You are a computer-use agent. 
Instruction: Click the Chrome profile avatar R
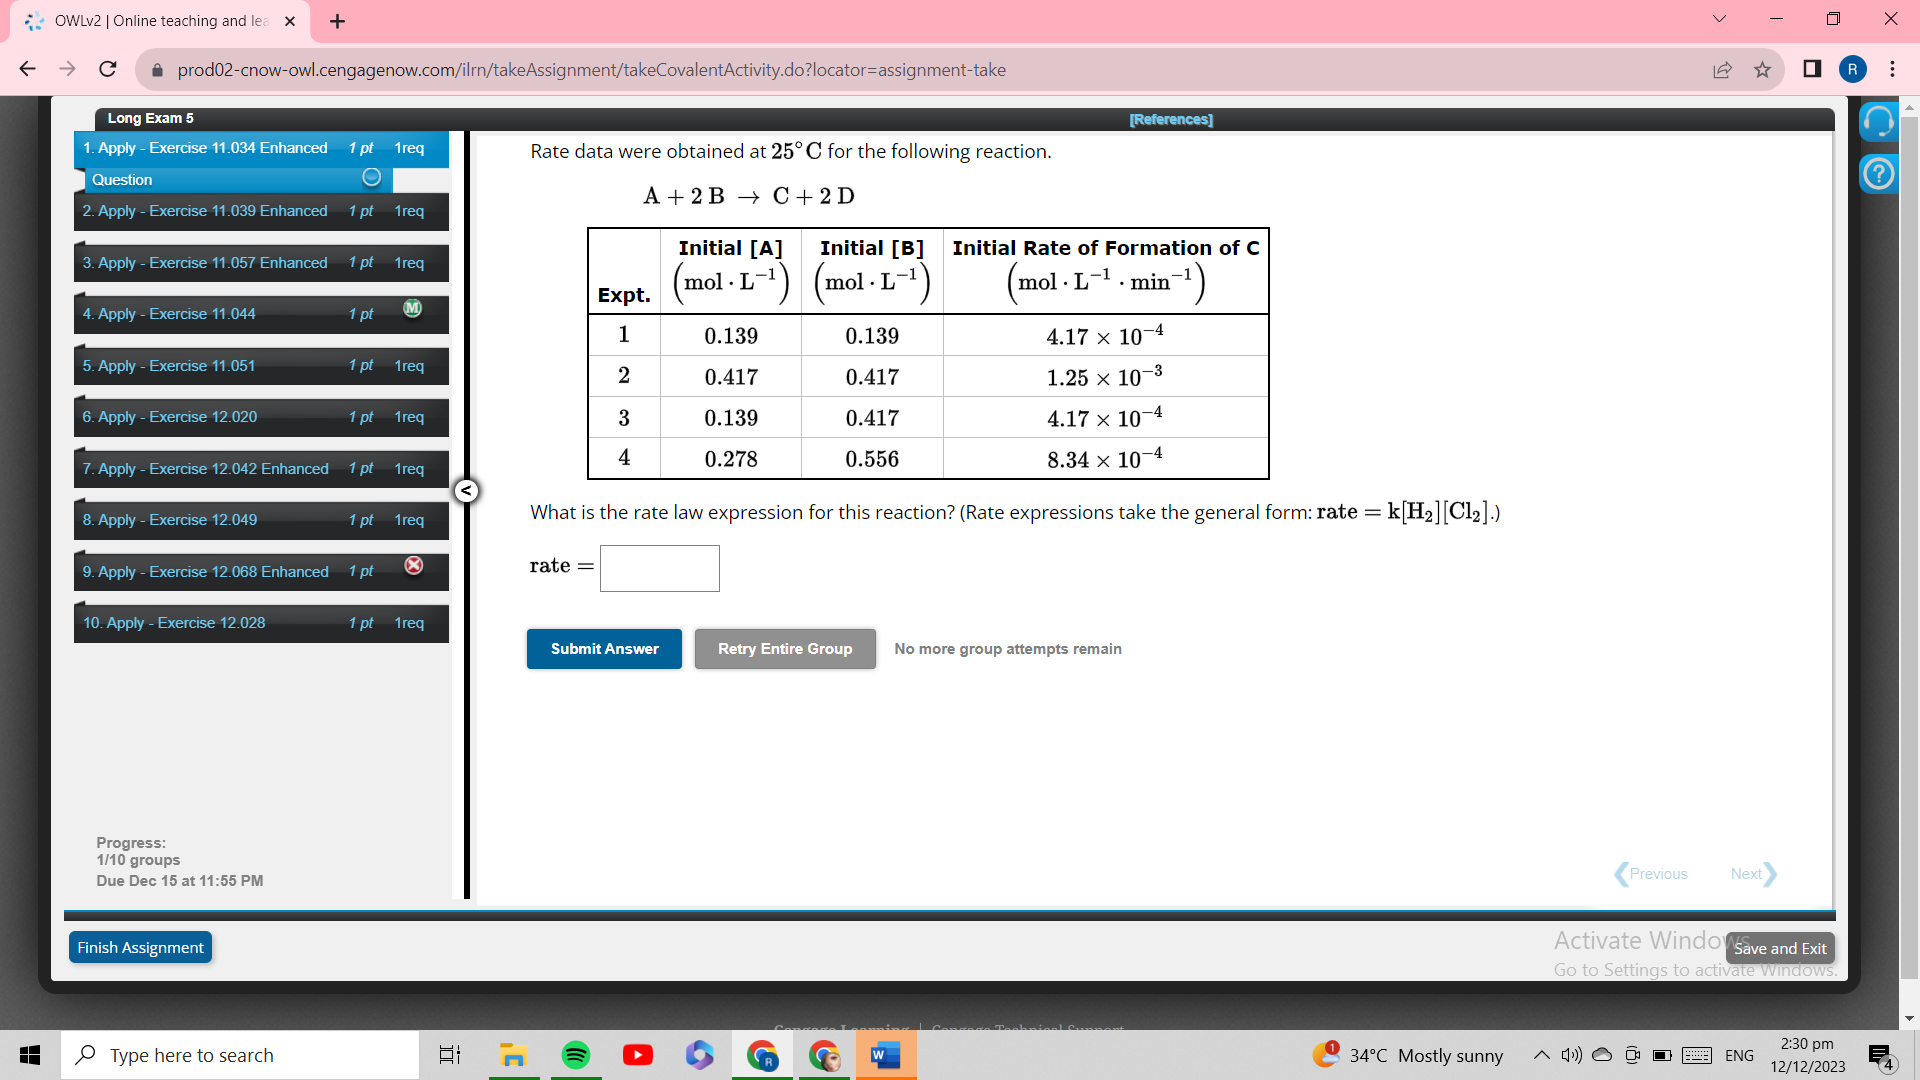coord(1853,69)
